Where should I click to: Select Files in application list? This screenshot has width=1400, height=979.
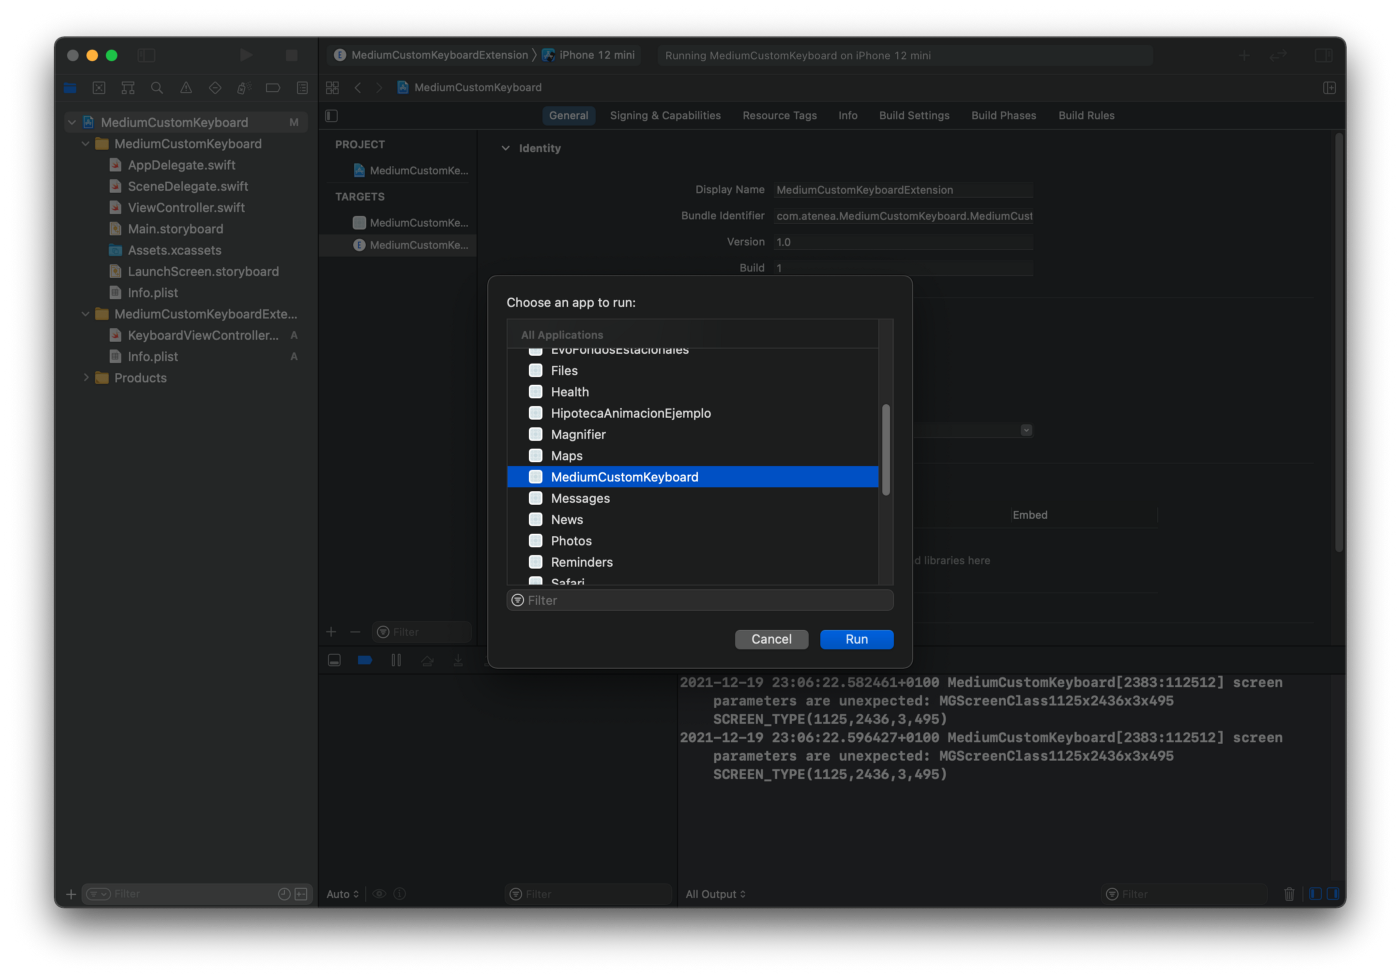pyautogui.click(x=692, y=371)
